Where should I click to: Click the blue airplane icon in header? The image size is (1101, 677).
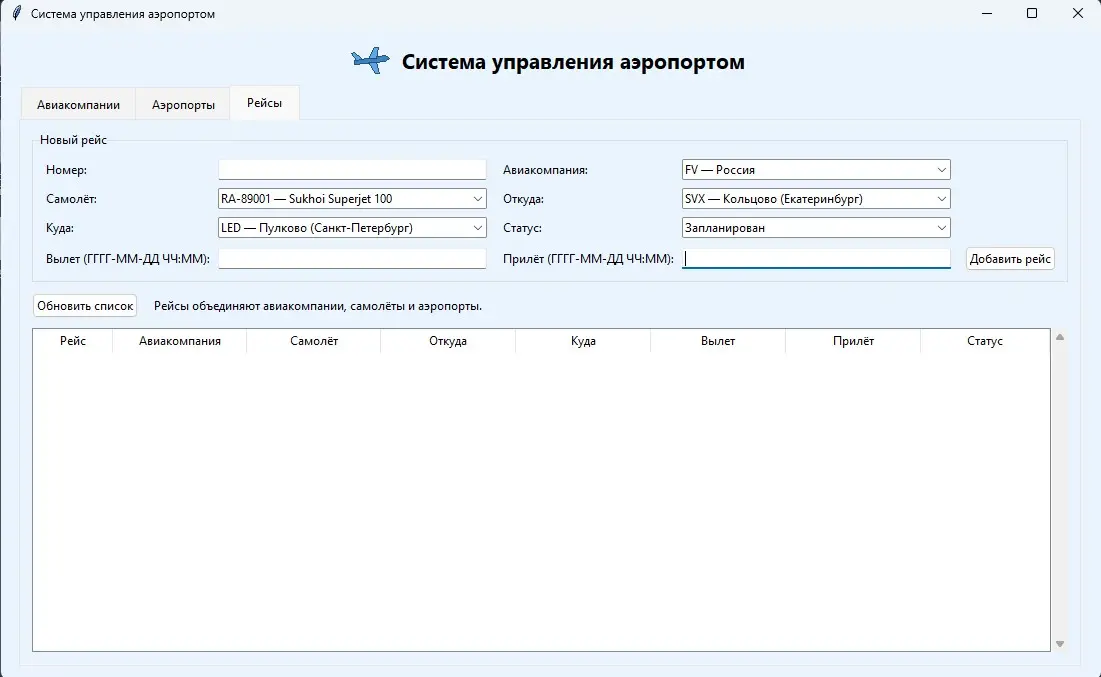[370, 61]
